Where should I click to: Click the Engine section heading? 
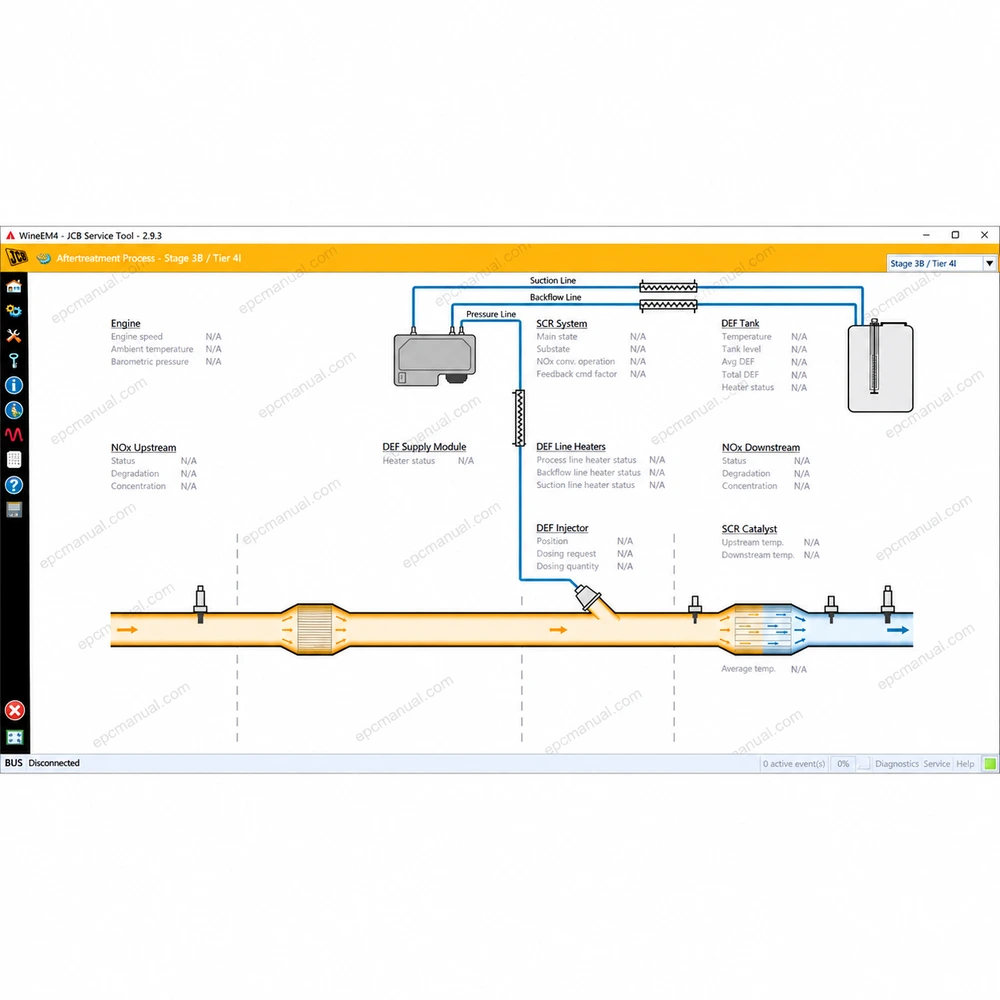coord(126,323)
